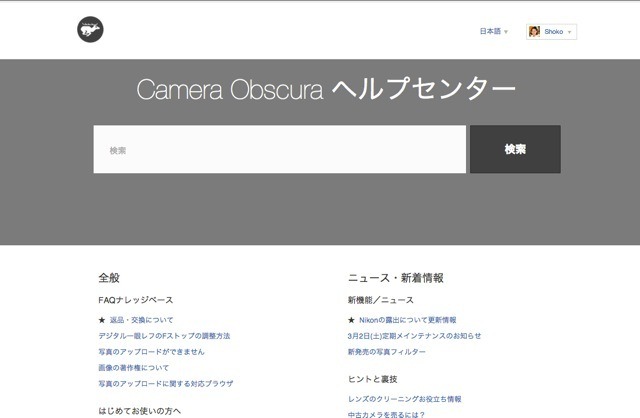Open the はじめてお使いの方へ section
Viewport: 640px width, 418px height.
point(140,411)
